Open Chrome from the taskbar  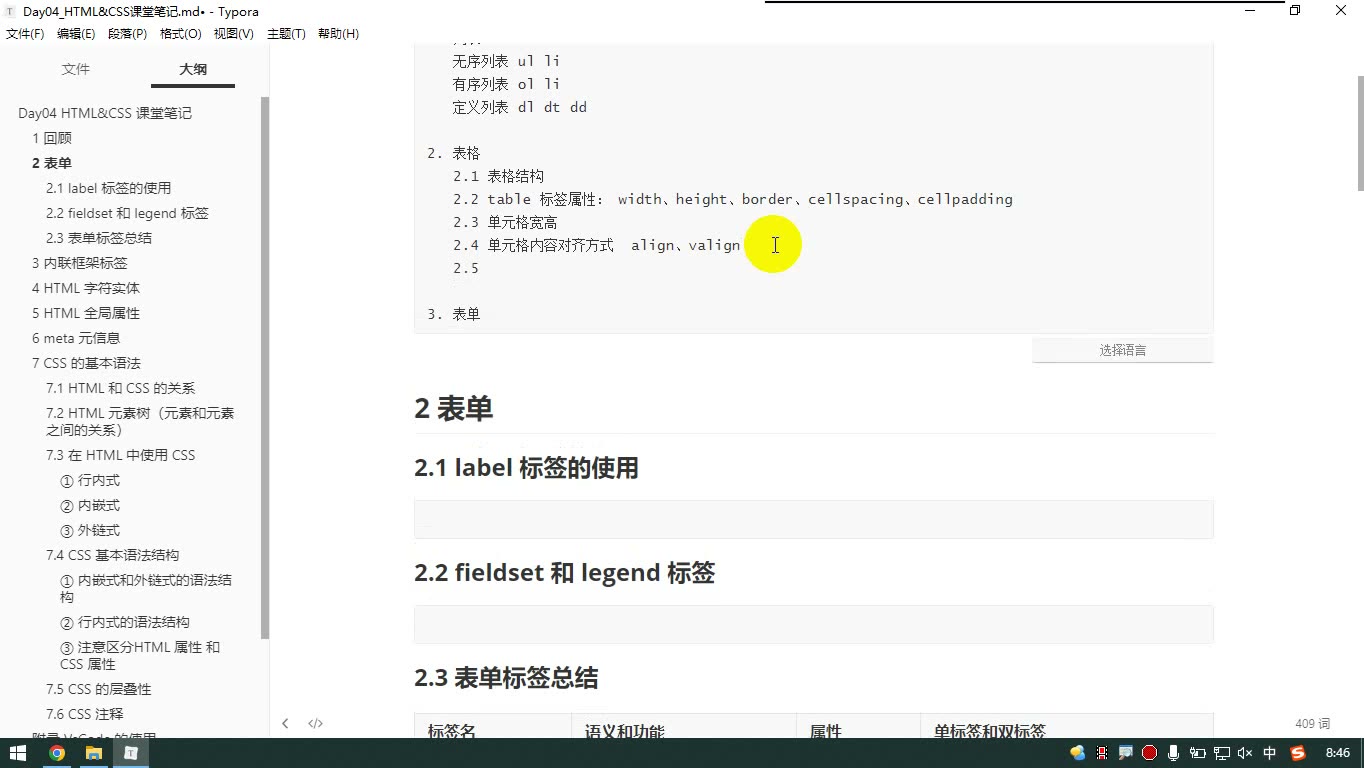pyautogui.click(x=57, y=753)
